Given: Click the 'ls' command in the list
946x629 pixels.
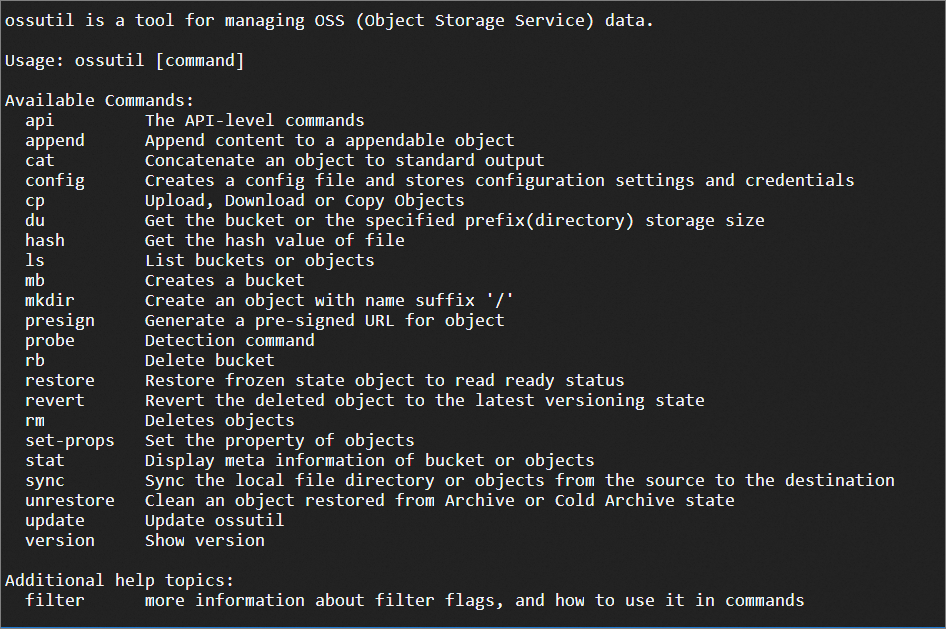Looking at the screenshot, I should (x=35, y=260).
